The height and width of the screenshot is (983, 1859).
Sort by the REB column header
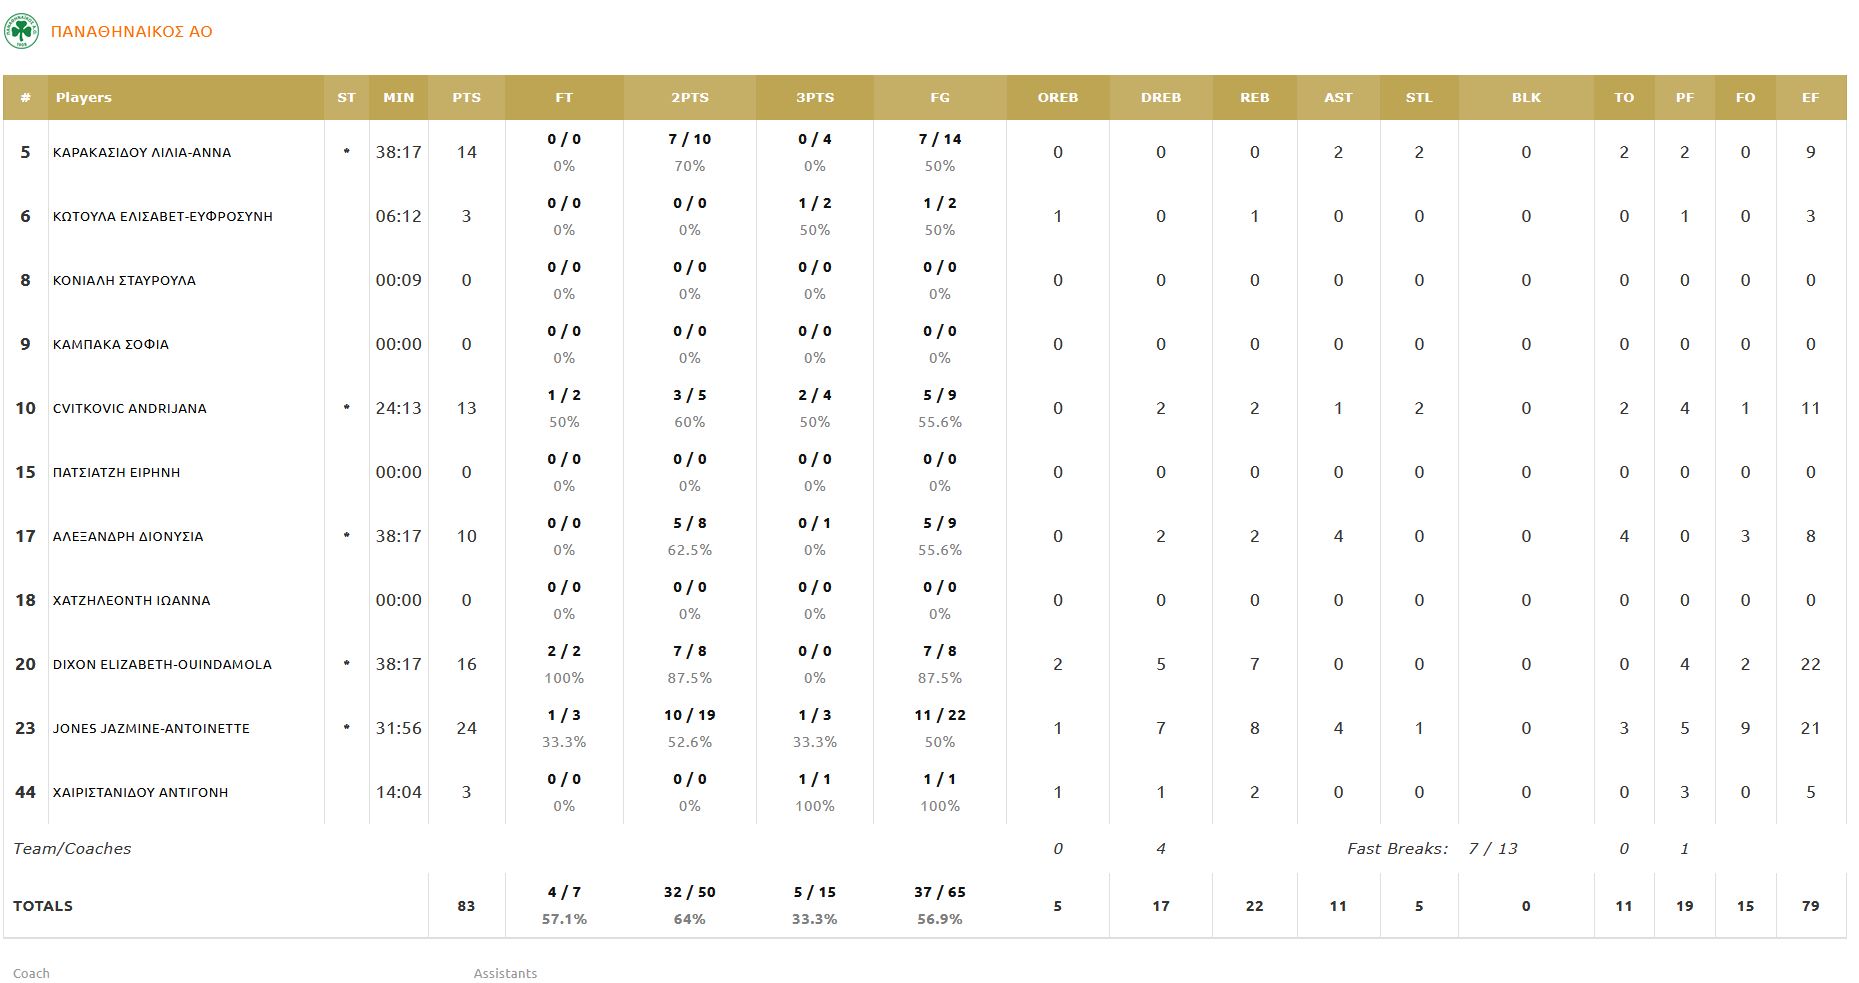coord(1254,98)
